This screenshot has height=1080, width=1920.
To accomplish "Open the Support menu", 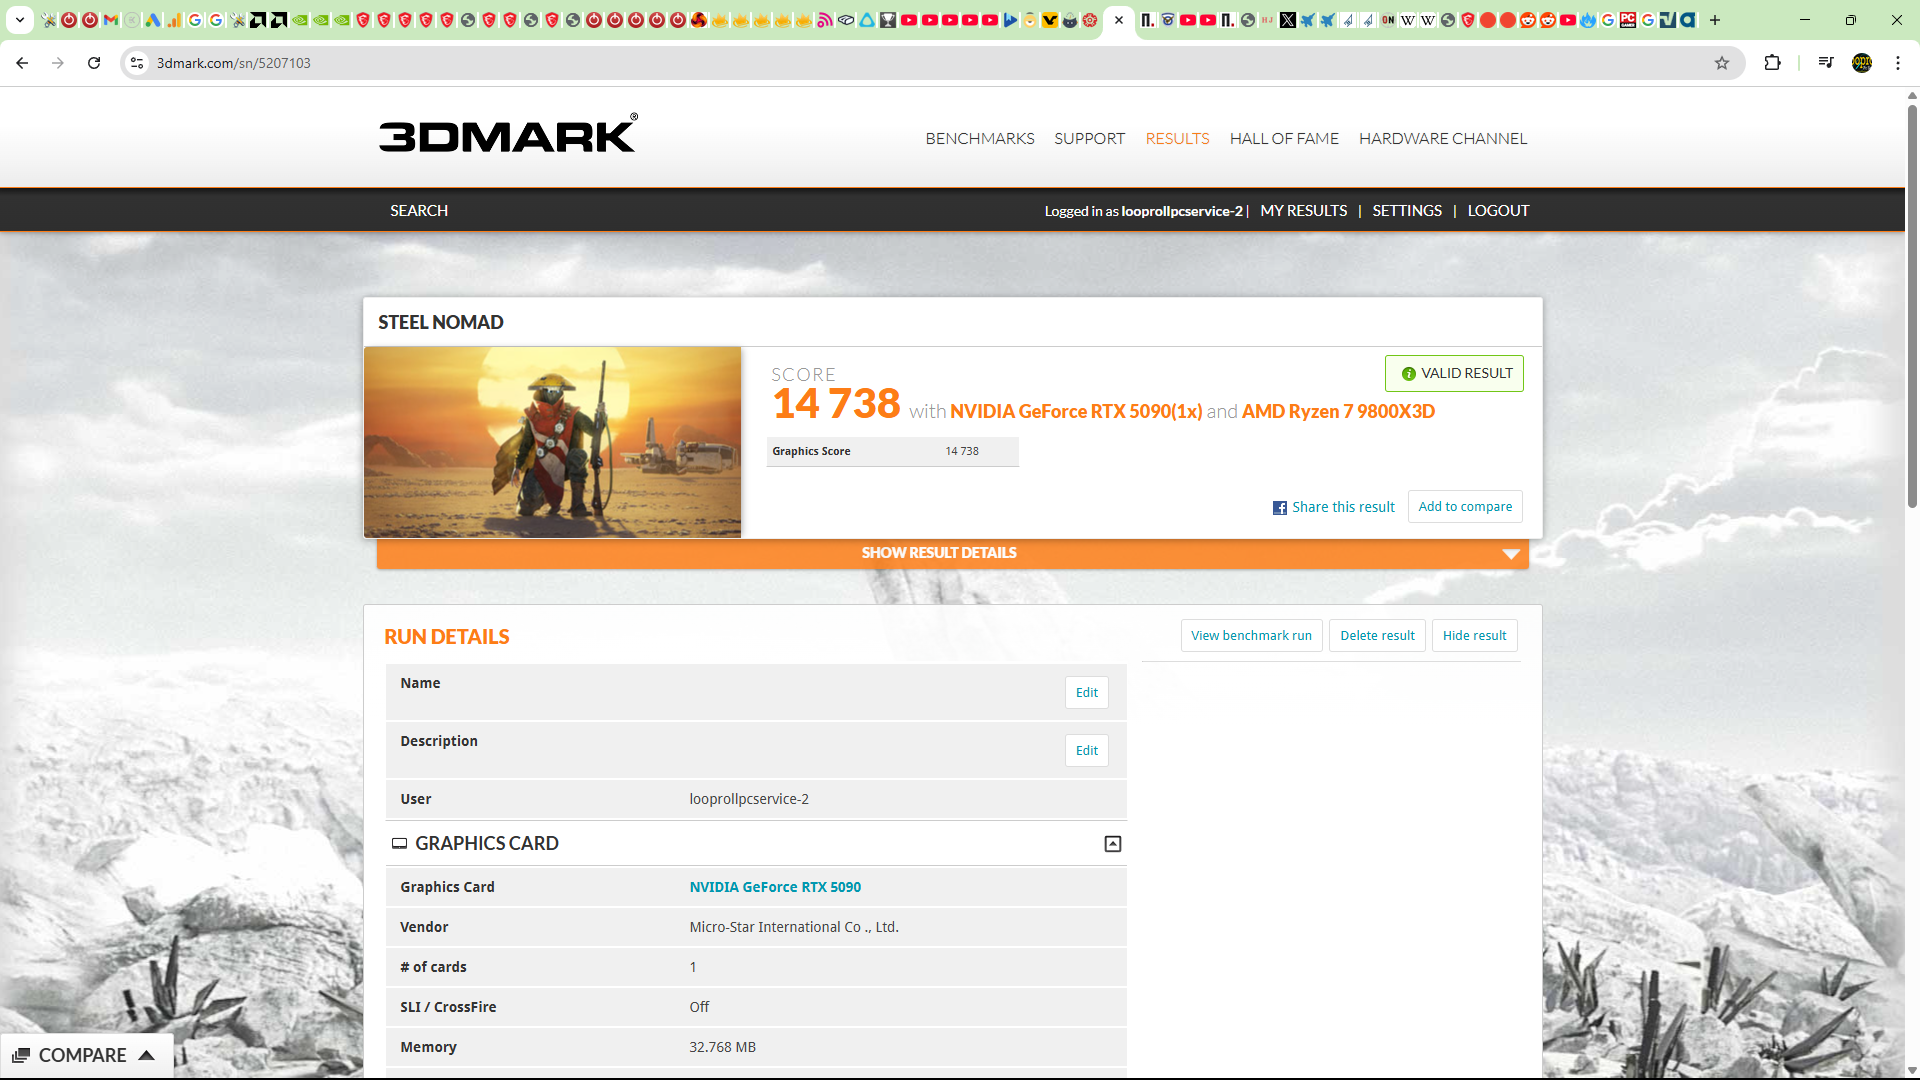I will click(1089, 139).
